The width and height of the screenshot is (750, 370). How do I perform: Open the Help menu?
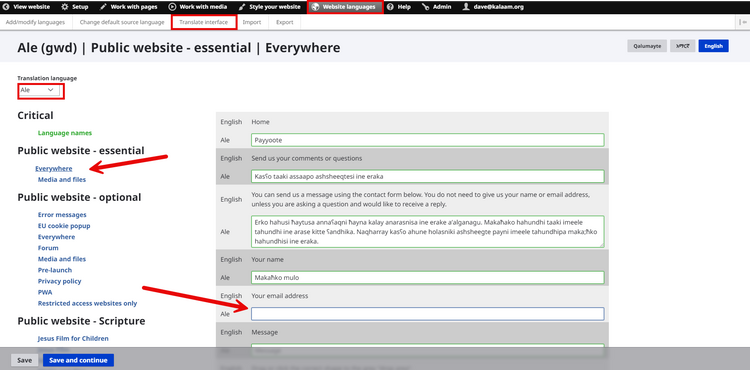399,7
